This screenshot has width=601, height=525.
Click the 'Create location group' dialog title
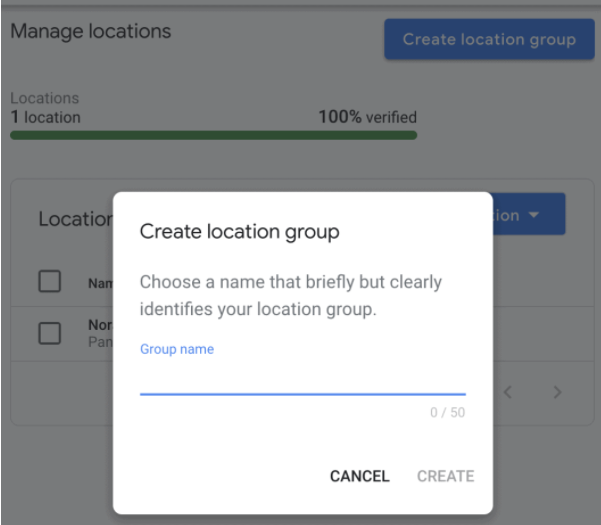tap(240, 232)
